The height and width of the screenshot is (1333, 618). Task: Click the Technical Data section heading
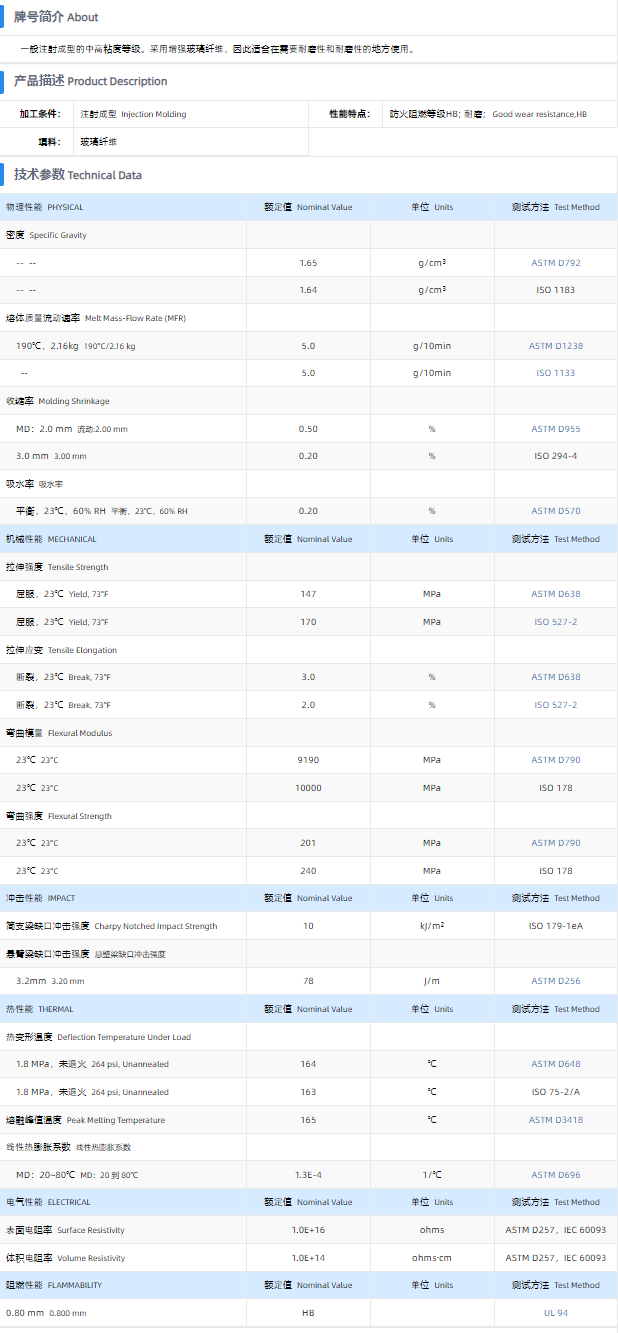pyautogui.click(x=78, y=175)
